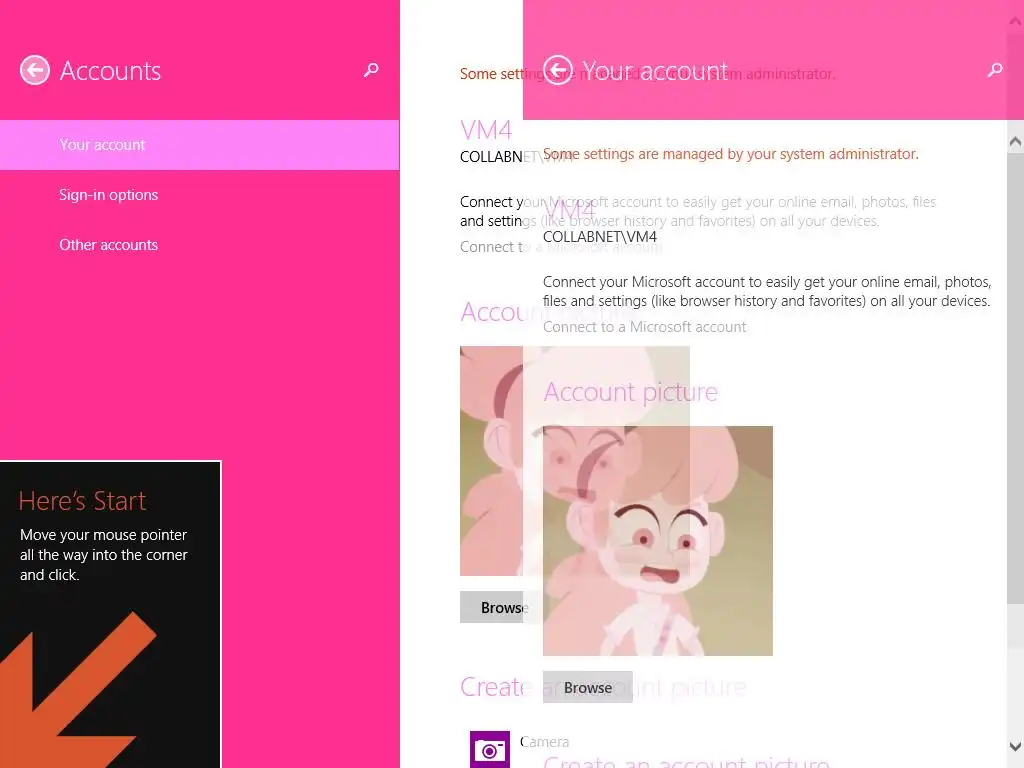Viewport: 1024px width, 768px height.
Task: Click the scrollbar down arrow at the bottom right
Action: pos(1015,746)
